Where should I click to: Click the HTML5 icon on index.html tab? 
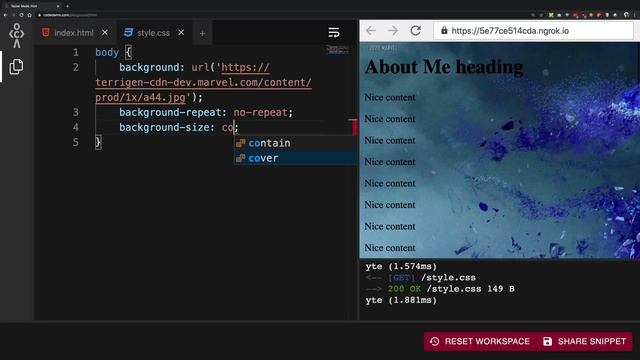[46, 32]
